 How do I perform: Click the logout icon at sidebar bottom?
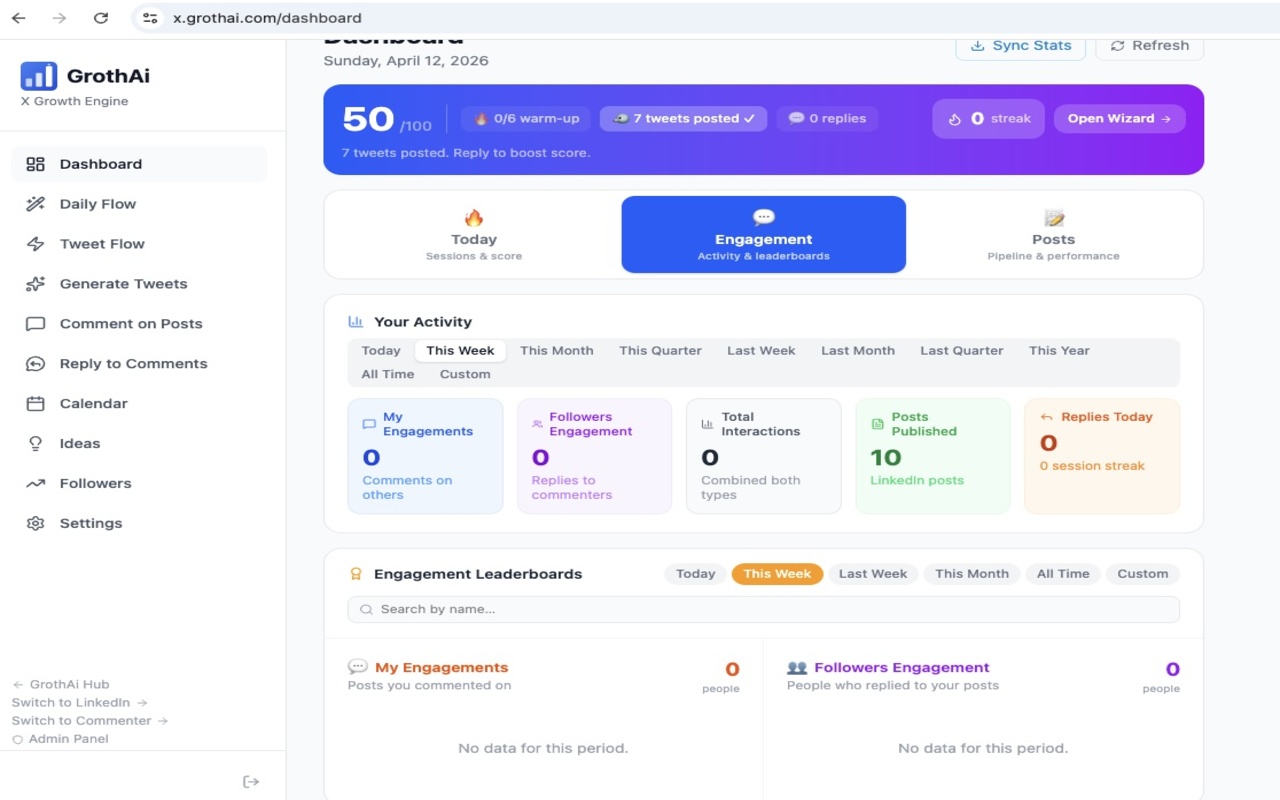(x=251, y=782)
